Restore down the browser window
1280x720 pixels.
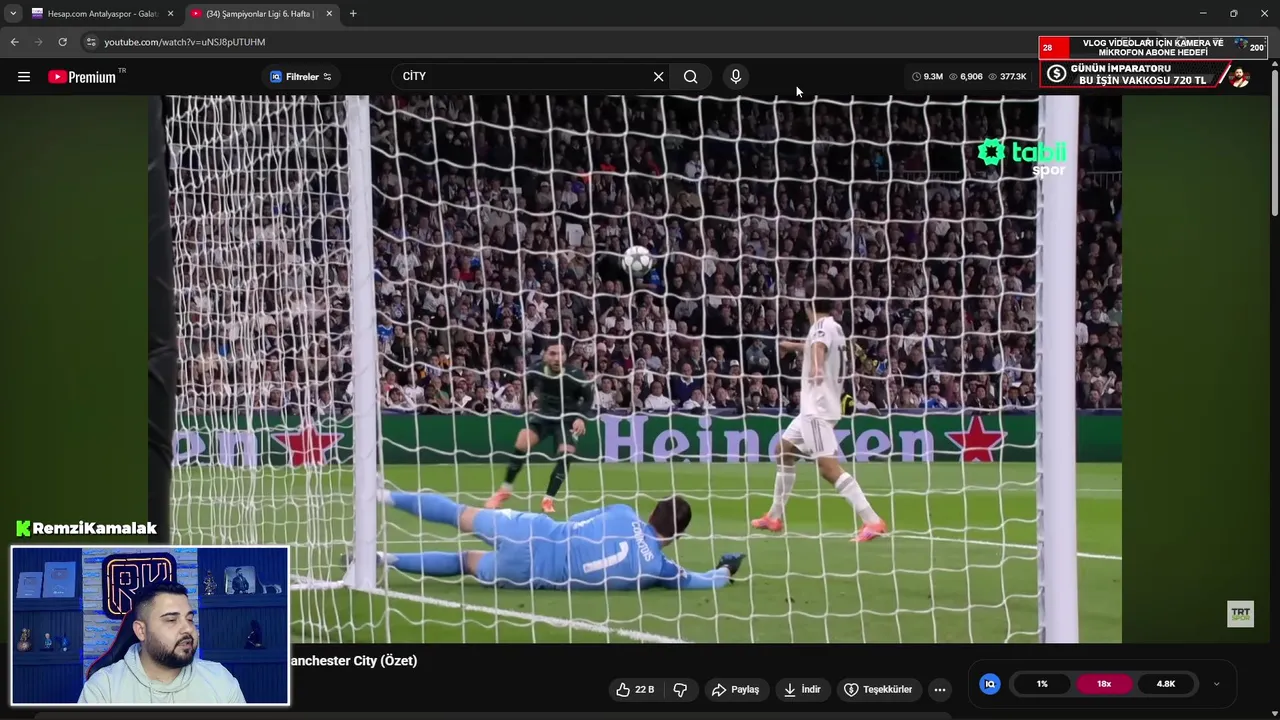[x=1234, y=14]
